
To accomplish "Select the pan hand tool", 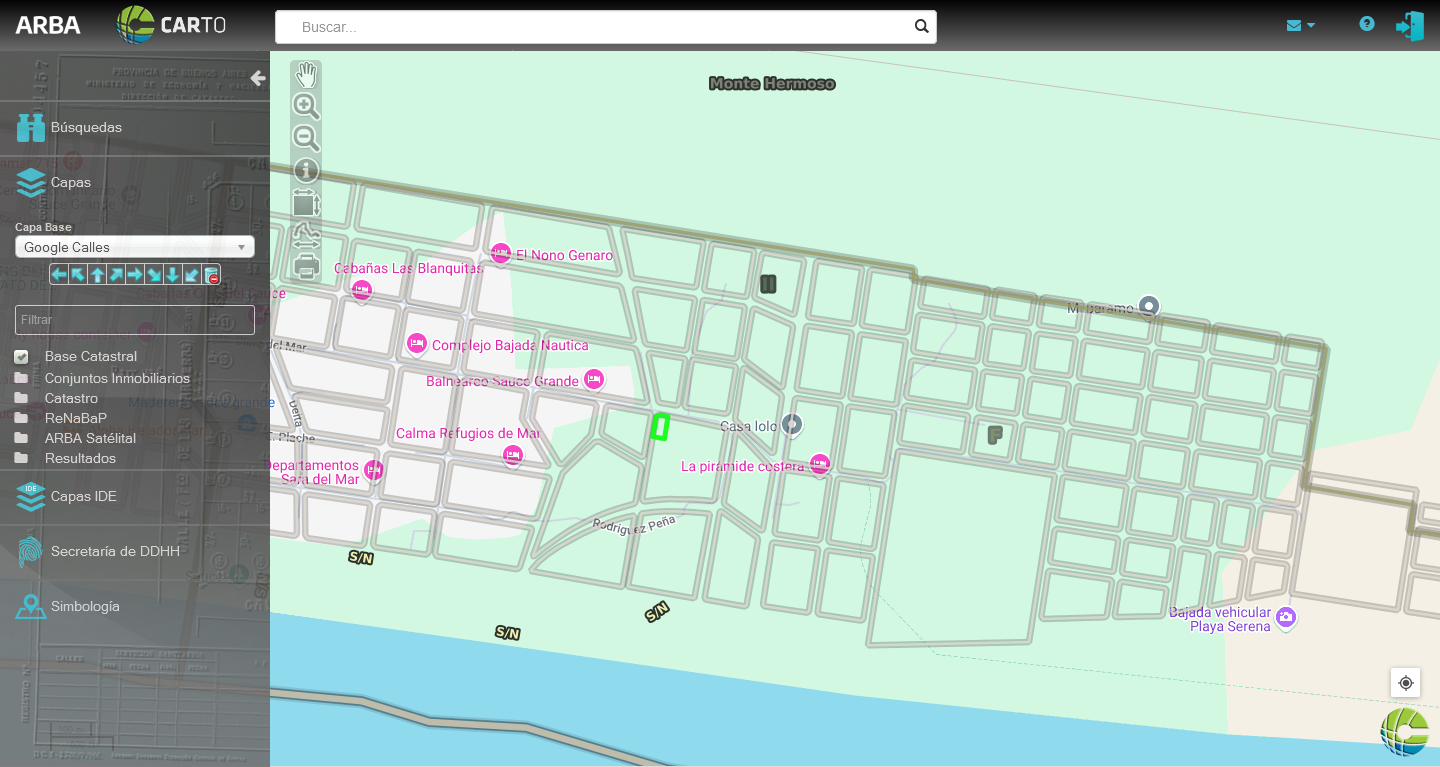I will pyautogui.click(x=306, y=75).
